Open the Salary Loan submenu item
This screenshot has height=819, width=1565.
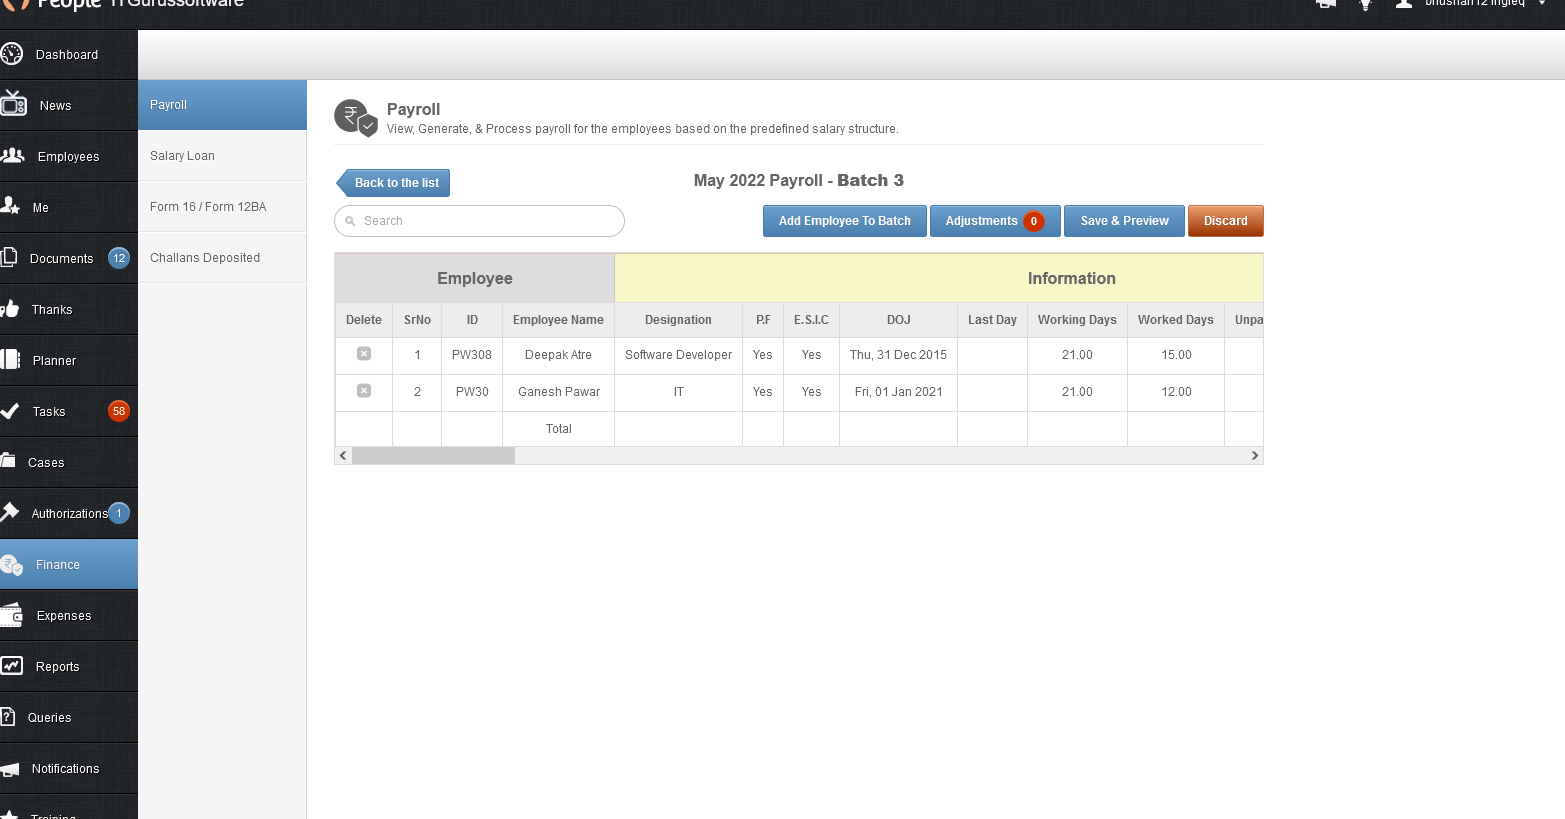click(x=222, y=156)
